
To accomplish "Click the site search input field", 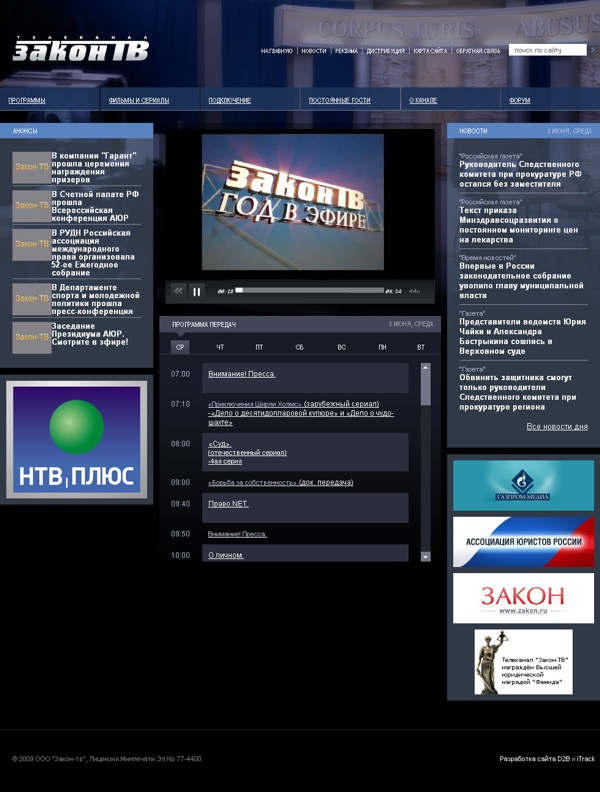I will [547, 50].
